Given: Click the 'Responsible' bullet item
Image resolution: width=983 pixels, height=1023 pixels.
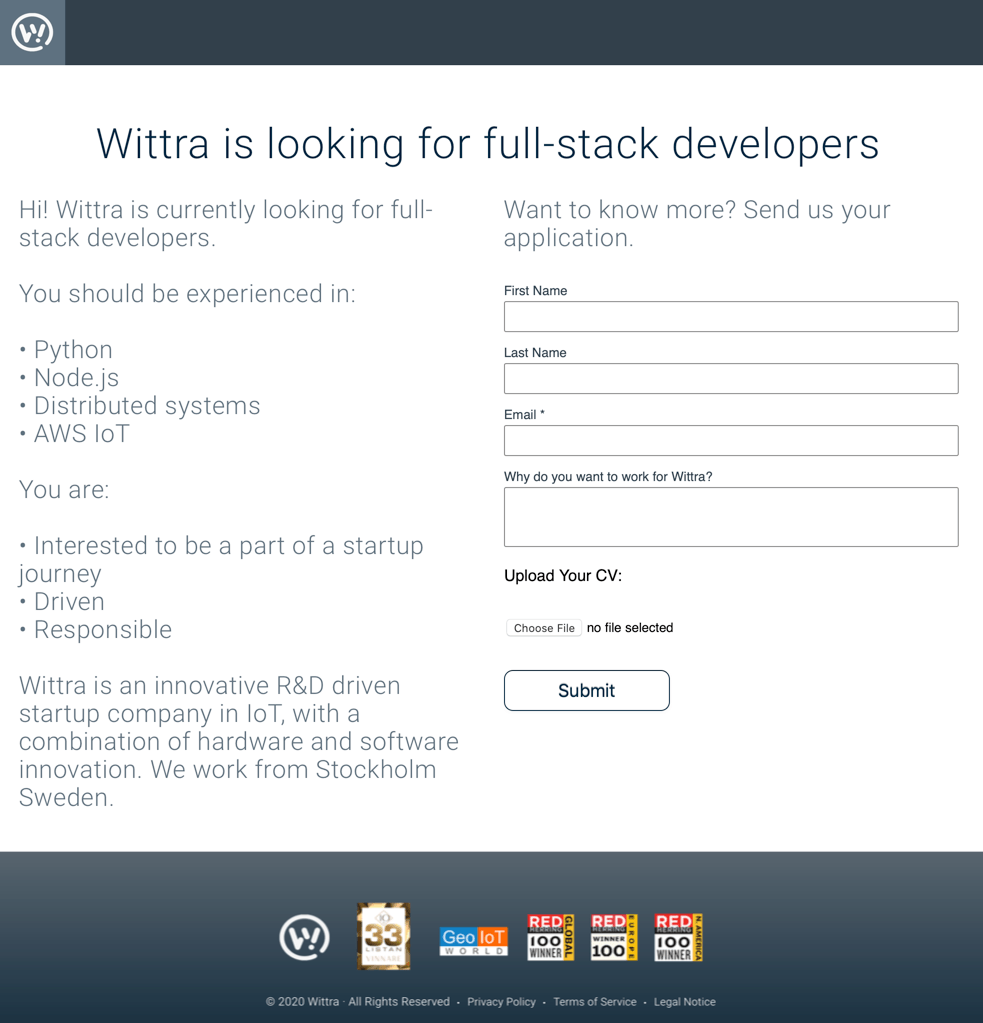Looking at the screenshot, I should click(x=95, y=630).
